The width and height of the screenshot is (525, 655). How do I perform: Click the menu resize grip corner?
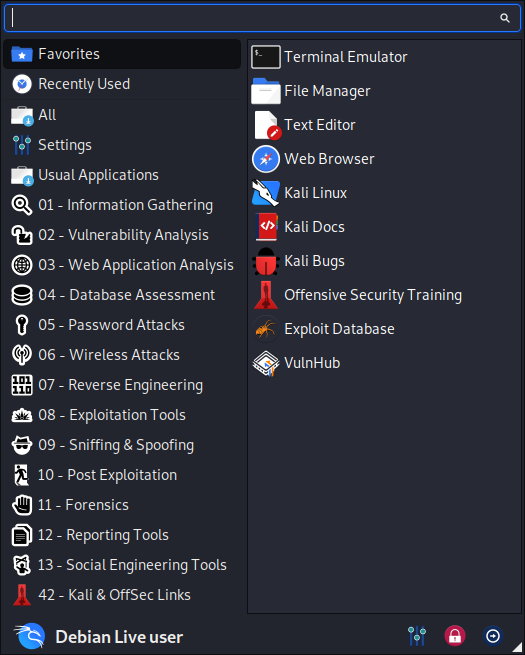tap(517, 648)
